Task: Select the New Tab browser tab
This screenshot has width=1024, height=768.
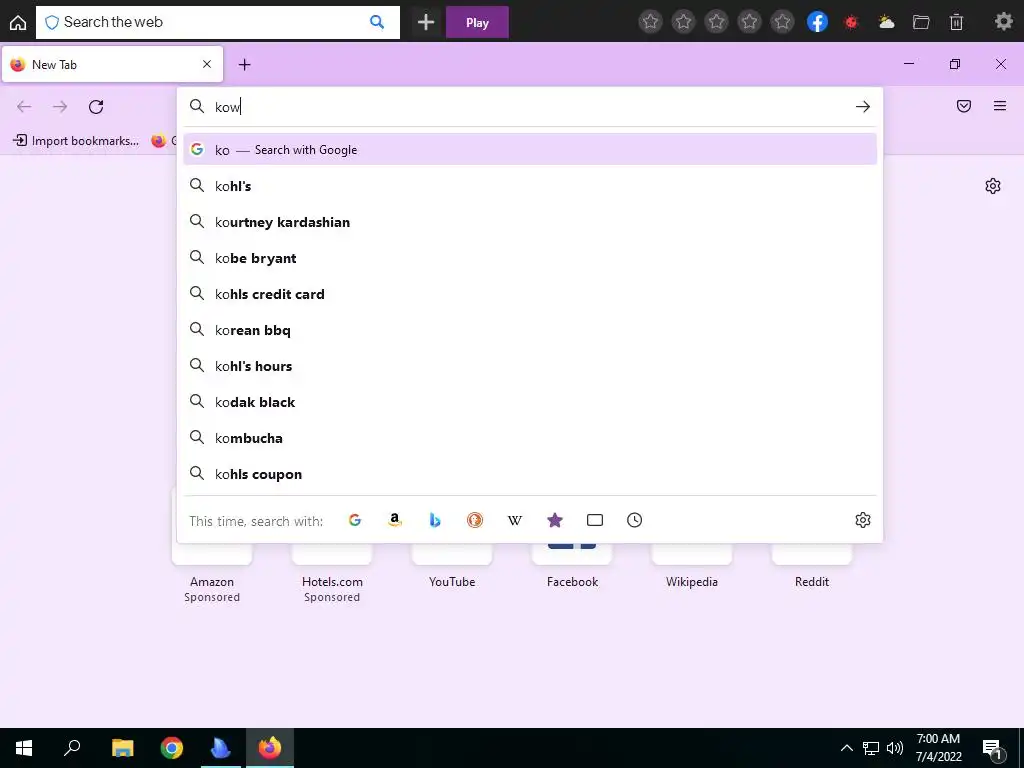Action: coord(112,64)
